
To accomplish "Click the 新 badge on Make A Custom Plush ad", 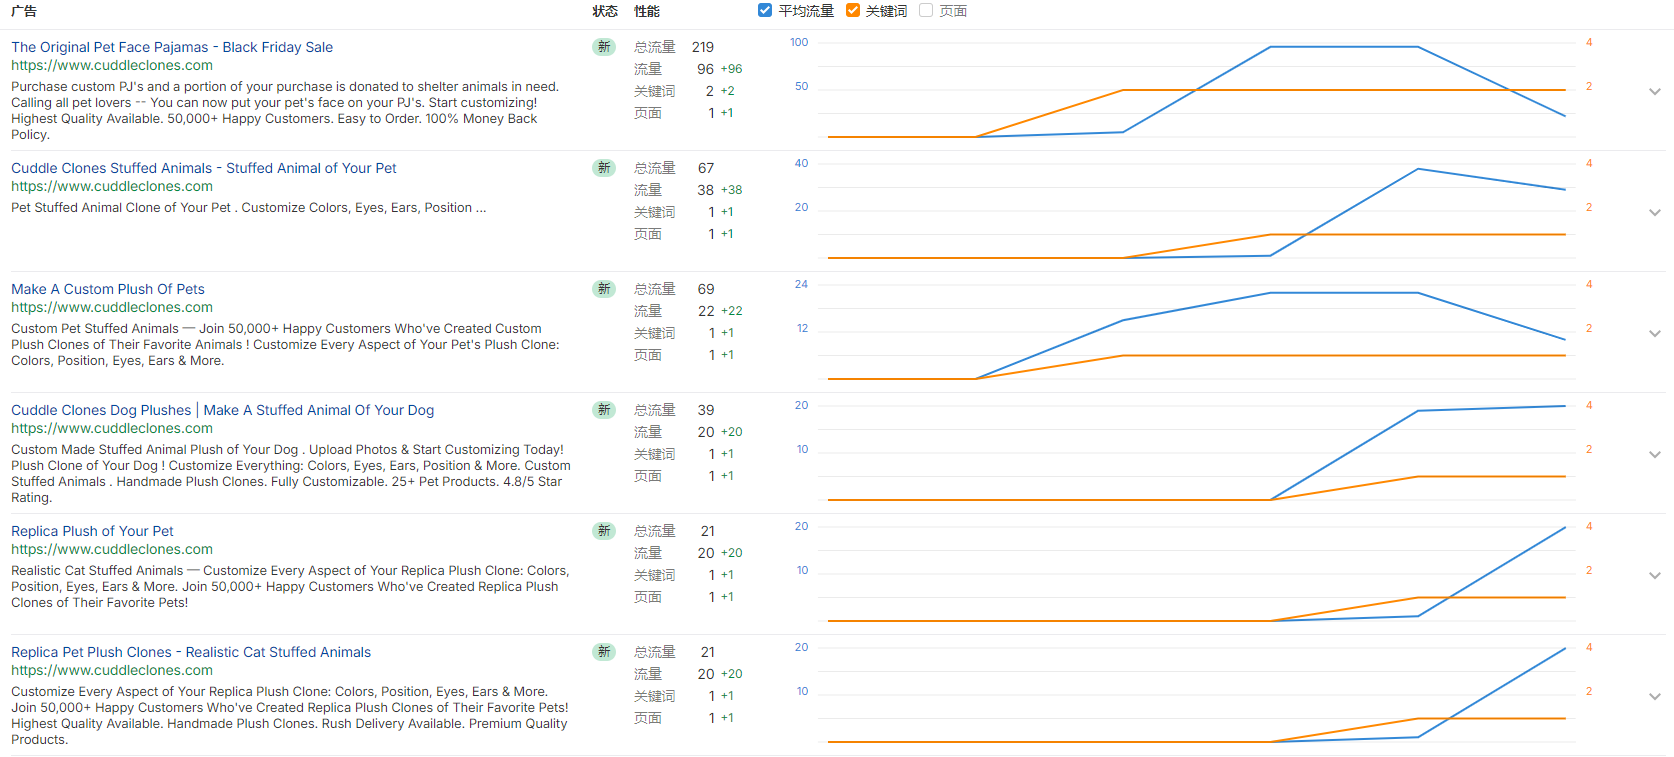I will tap(604, 289).
